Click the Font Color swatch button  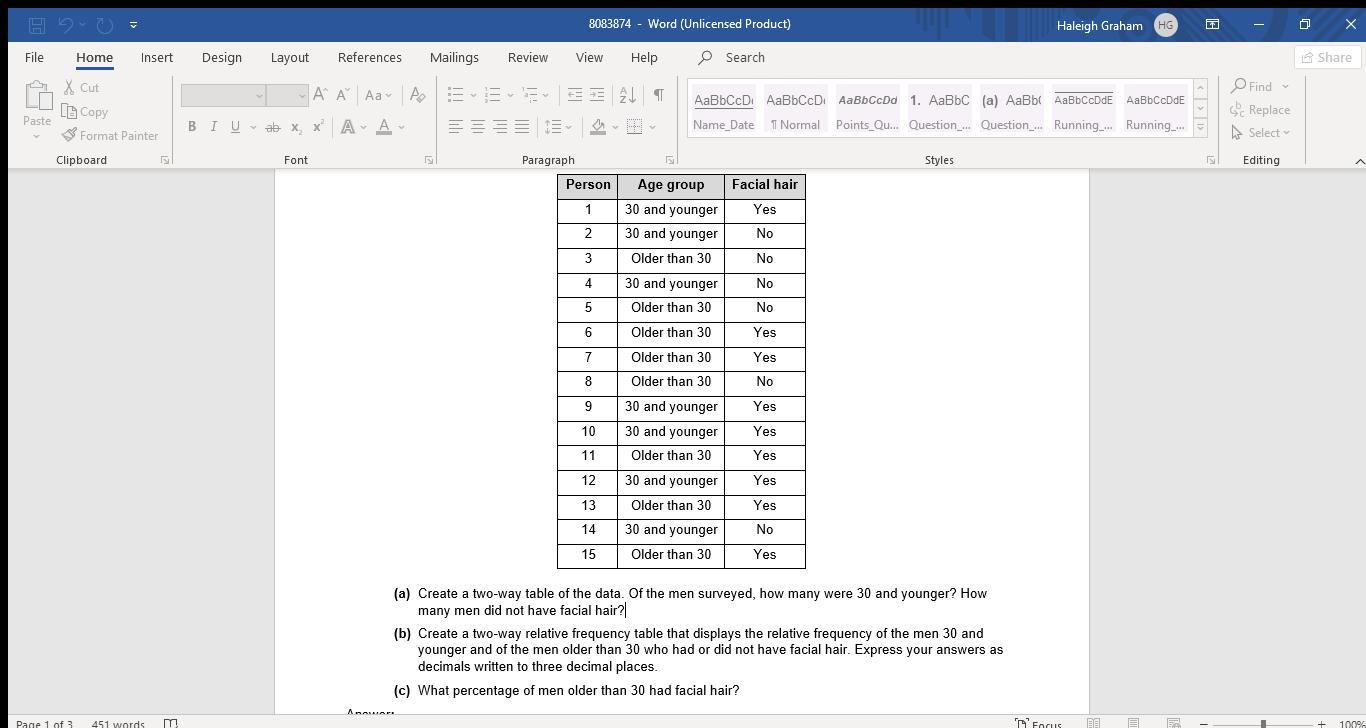tap(384, 127)
